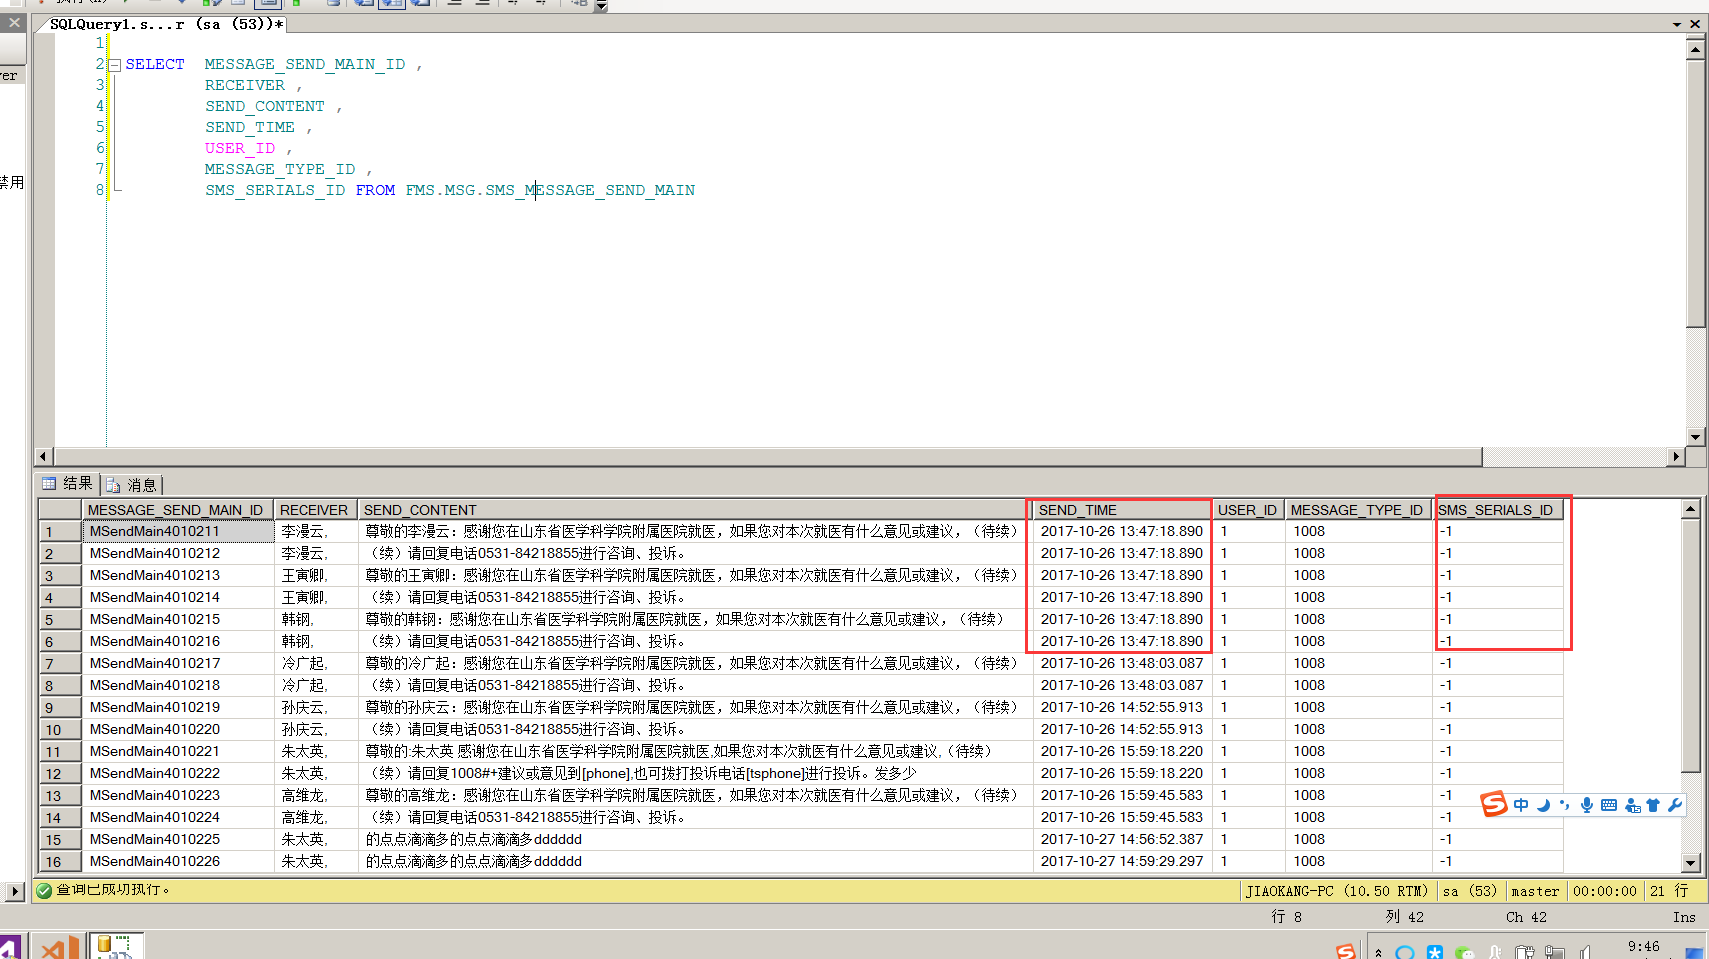The image size is (1709, 959).
Task: Open the orange Office taskbar icon
Action: [x=60, y=946]
